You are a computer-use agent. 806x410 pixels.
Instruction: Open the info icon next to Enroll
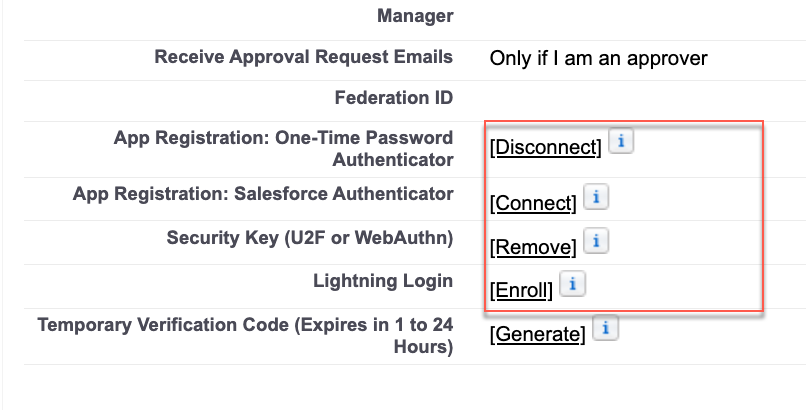pyautogui.click(x=572, y=284)
